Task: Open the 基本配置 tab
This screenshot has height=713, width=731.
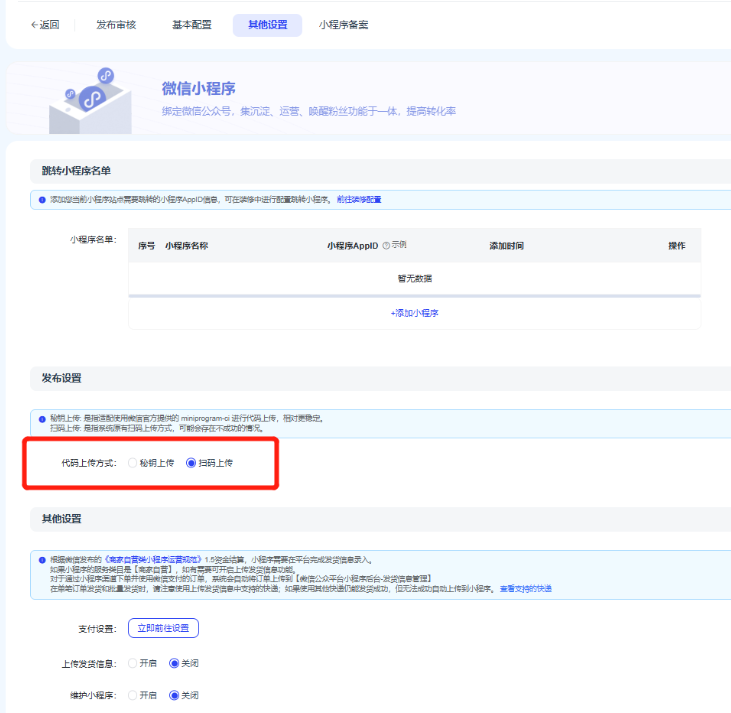Action: pos(192,25)
